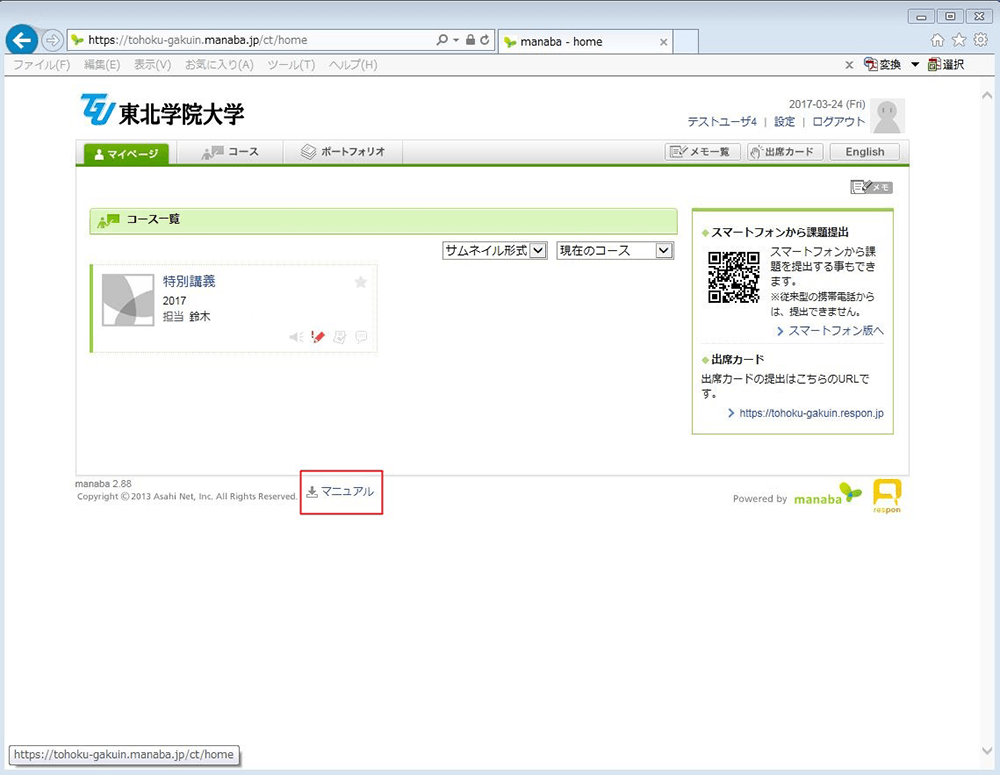Open browser settings gear icon
Screen dimensions: 1000x775
pyautogui.click(x=980, y=40)
